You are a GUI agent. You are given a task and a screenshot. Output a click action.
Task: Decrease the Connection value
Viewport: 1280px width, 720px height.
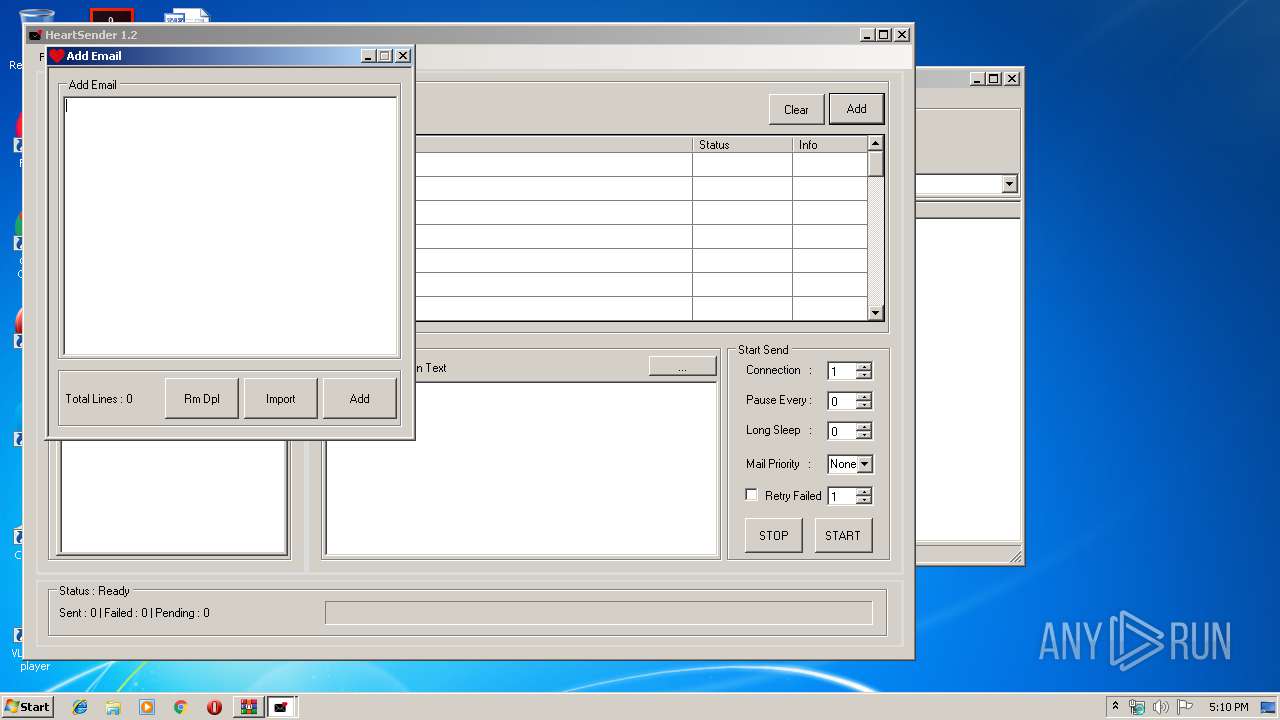864,375
